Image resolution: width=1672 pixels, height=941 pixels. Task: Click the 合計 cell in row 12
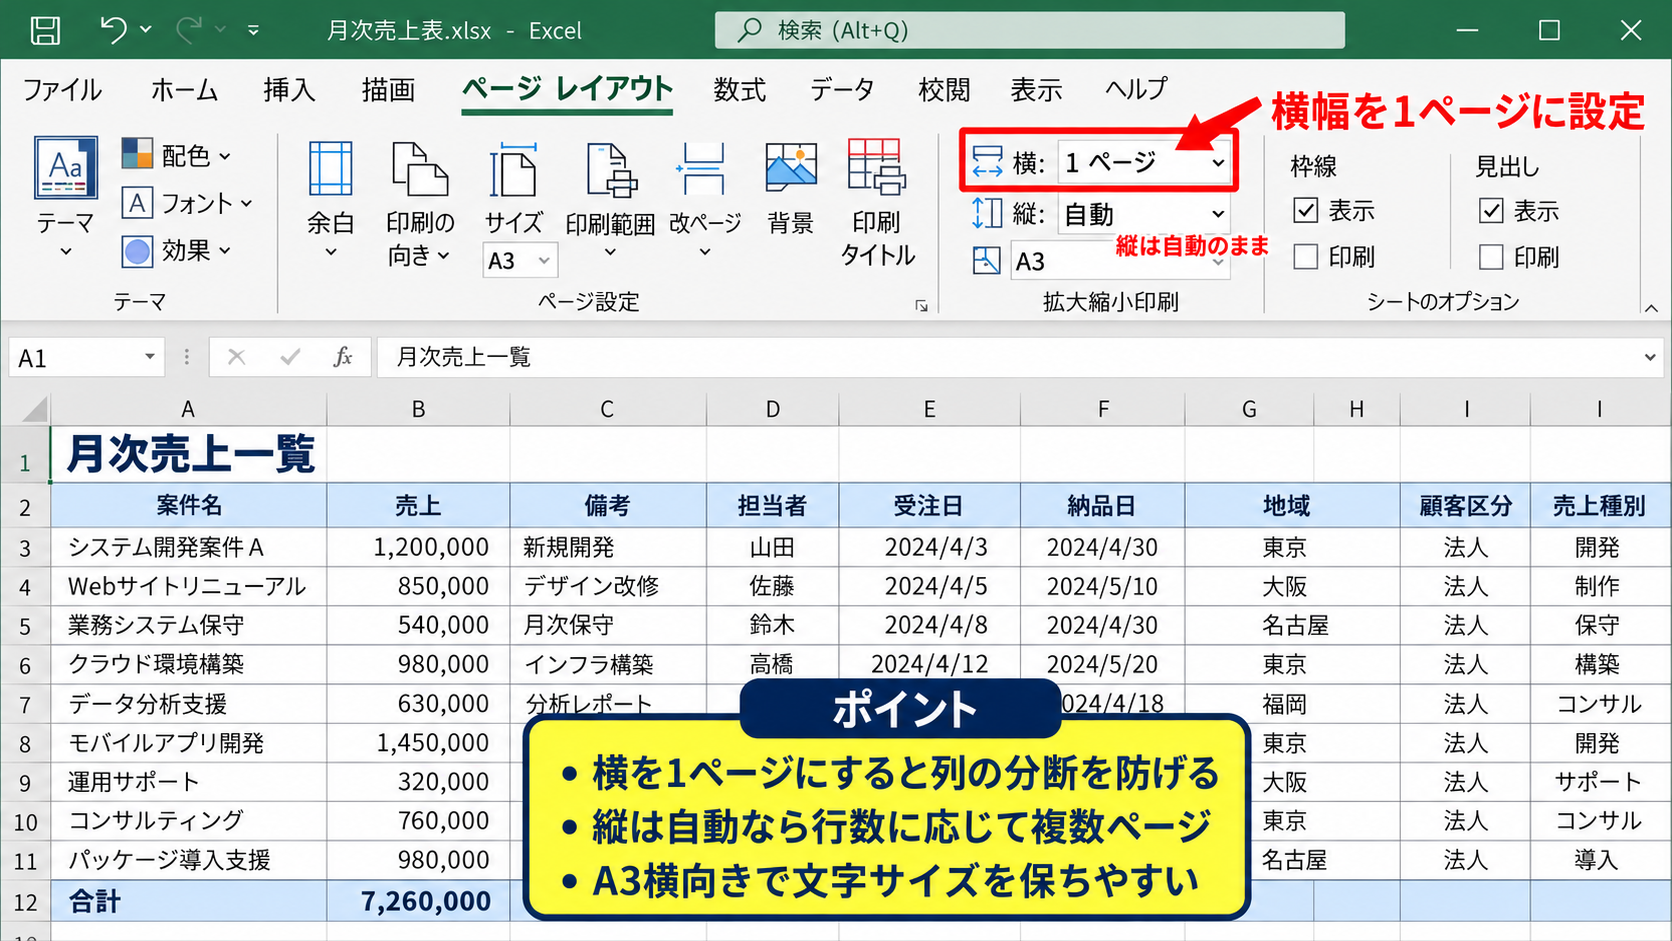click(188, 901)
